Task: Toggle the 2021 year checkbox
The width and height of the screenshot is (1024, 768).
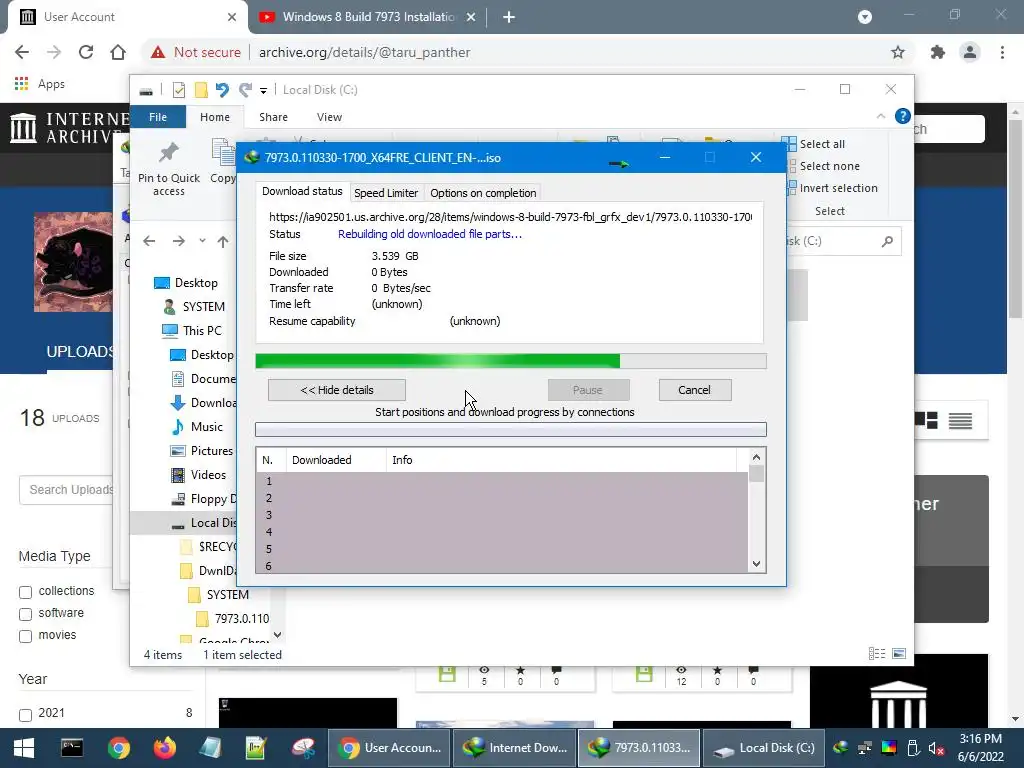Action: click(25, 715)
